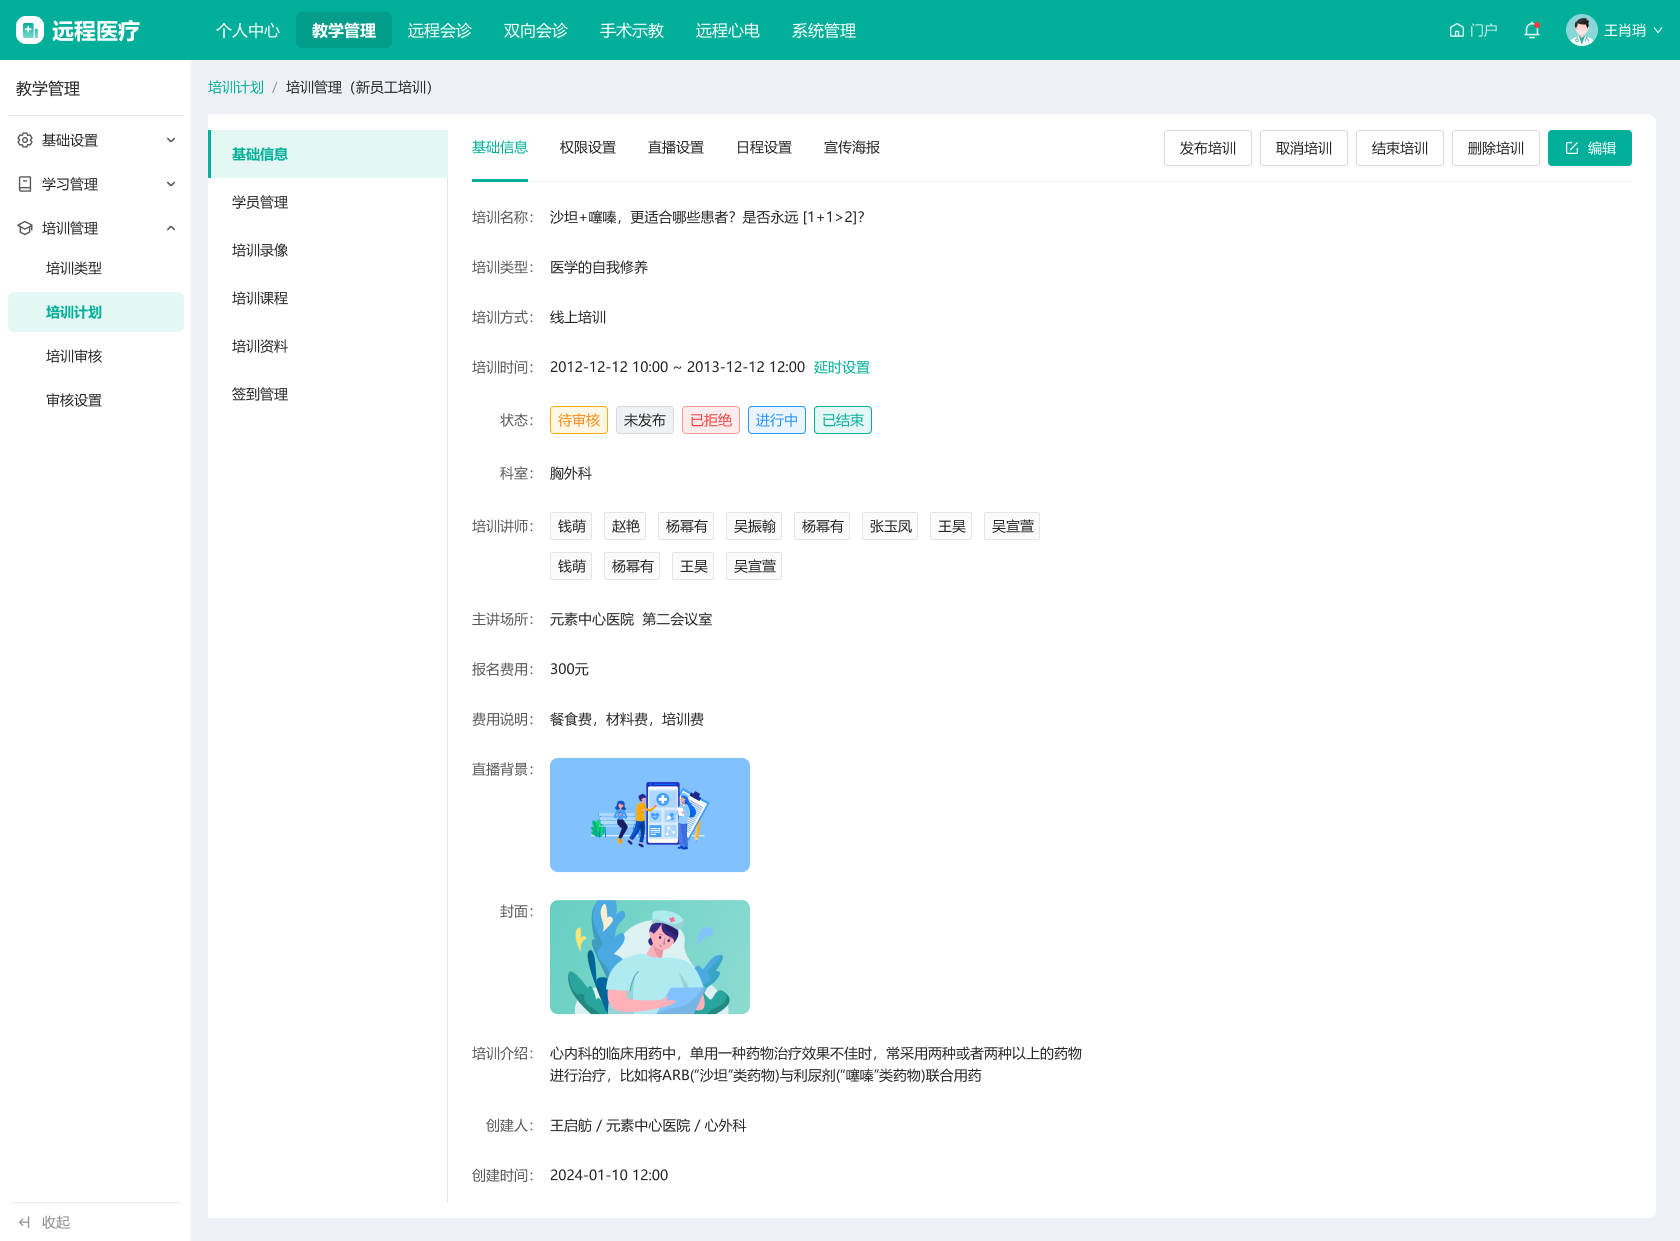The image size is (1680, 1241).
Task: Click the user avatar image
Action: point(1581,30)
